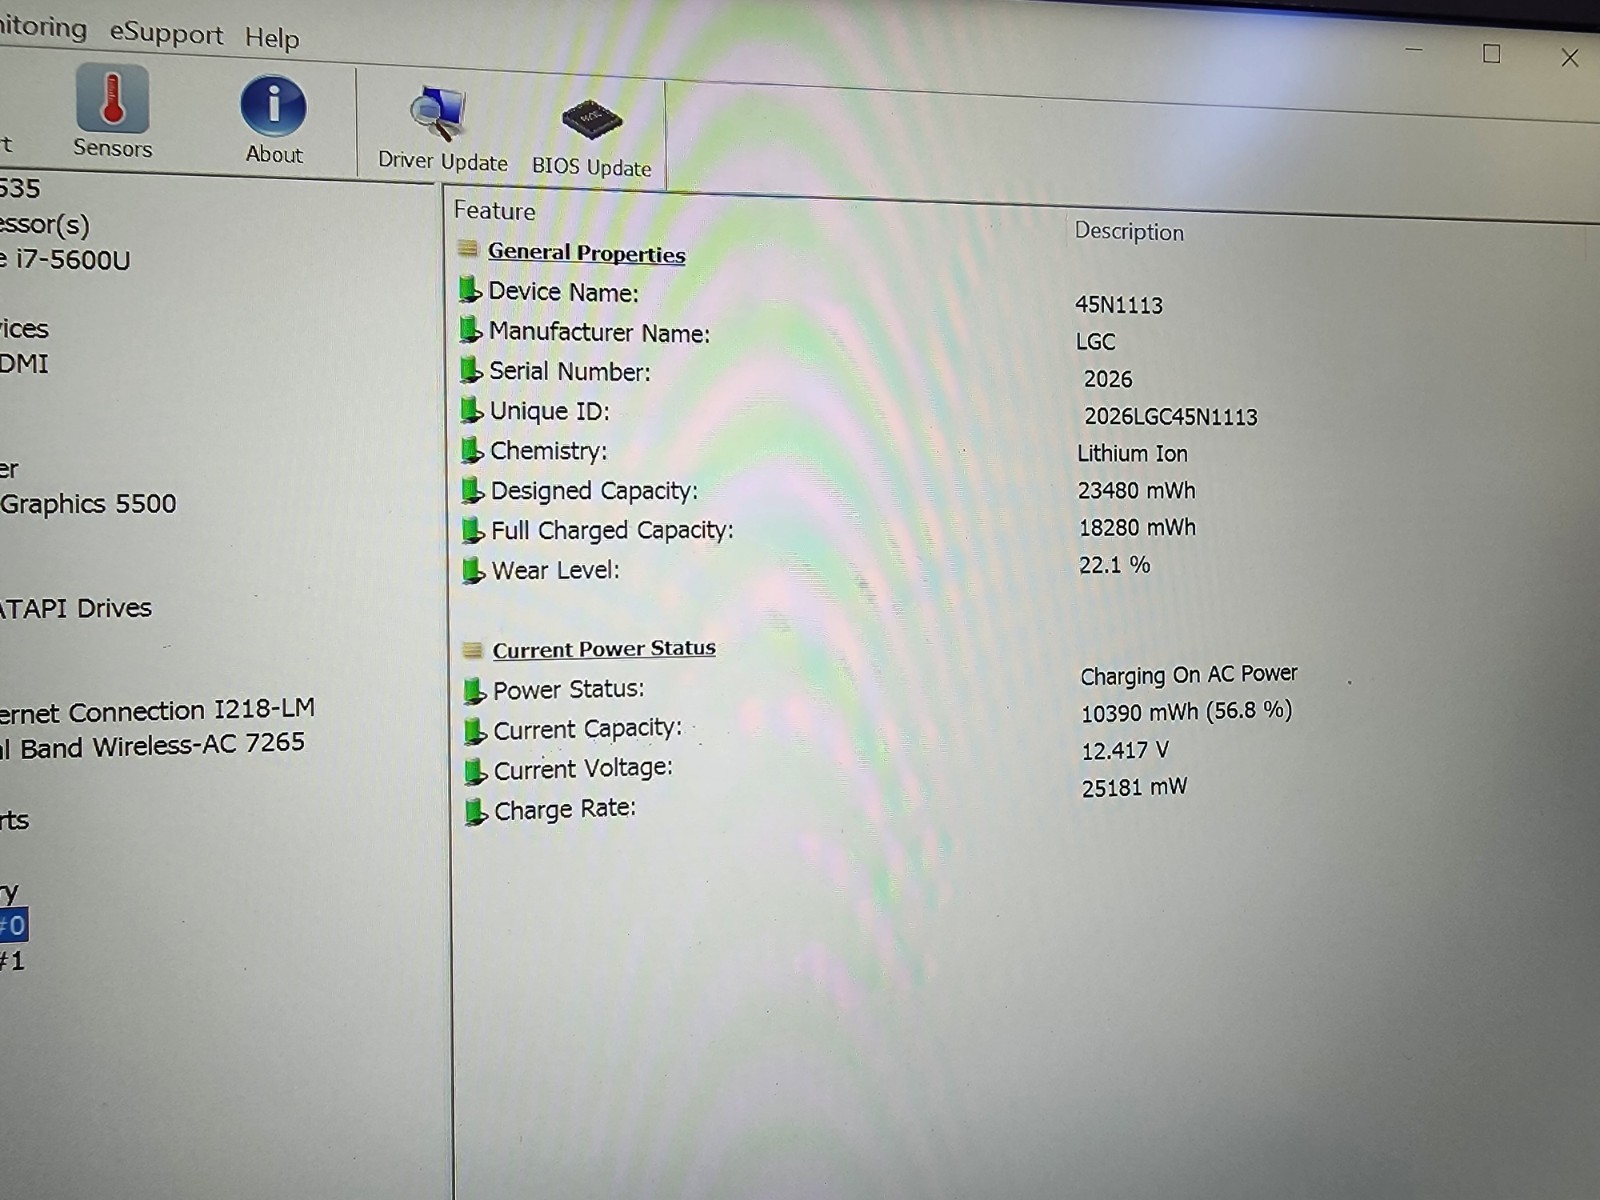Image resolution: width=1600 pixels, height=1200 pixels.
Task: Select the Connection I218-LM tree item
Action: click(x=157, y=711)
